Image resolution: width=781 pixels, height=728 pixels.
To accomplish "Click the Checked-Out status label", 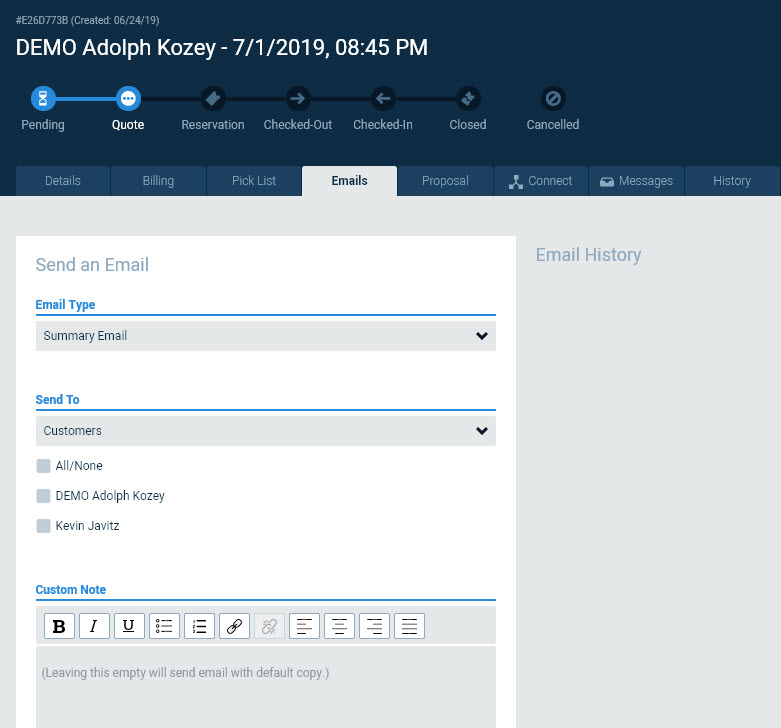I will pos(298,124).
